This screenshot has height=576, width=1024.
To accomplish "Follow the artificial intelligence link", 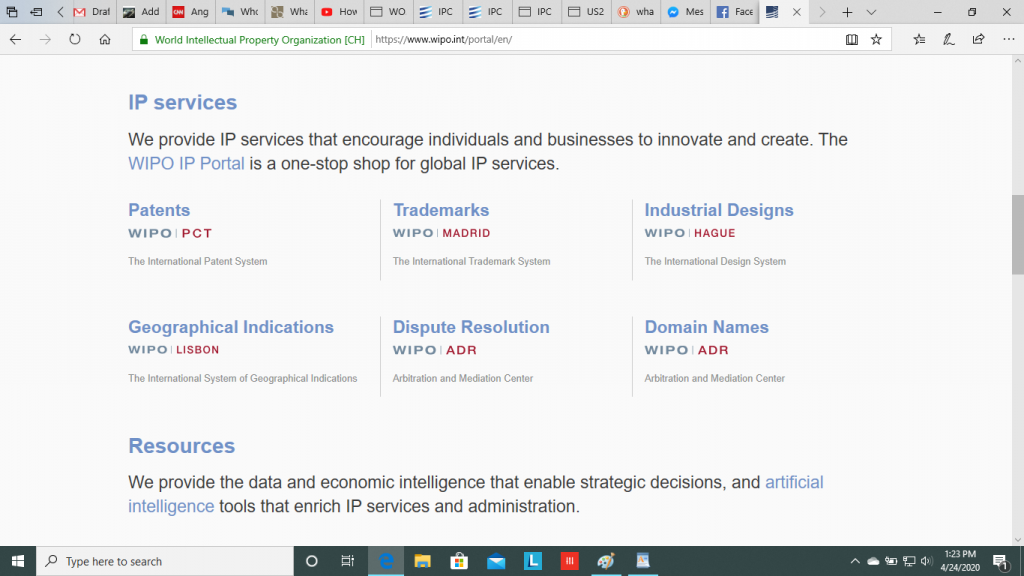I will click(x=793, y=482).
